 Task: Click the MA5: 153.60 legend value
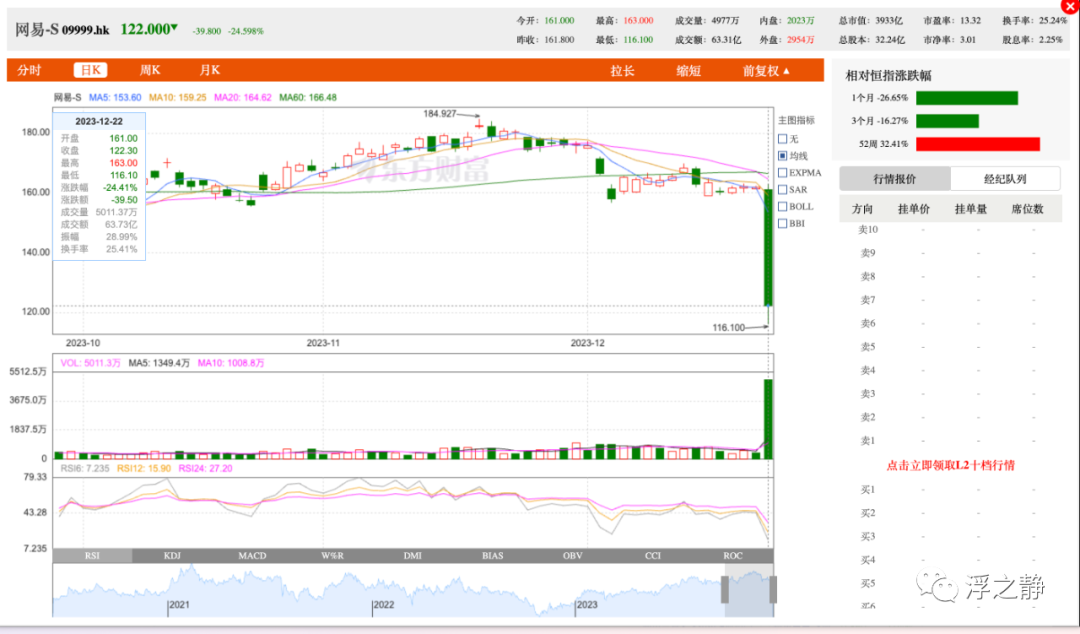pyautogui.click(x=115, y=97)
